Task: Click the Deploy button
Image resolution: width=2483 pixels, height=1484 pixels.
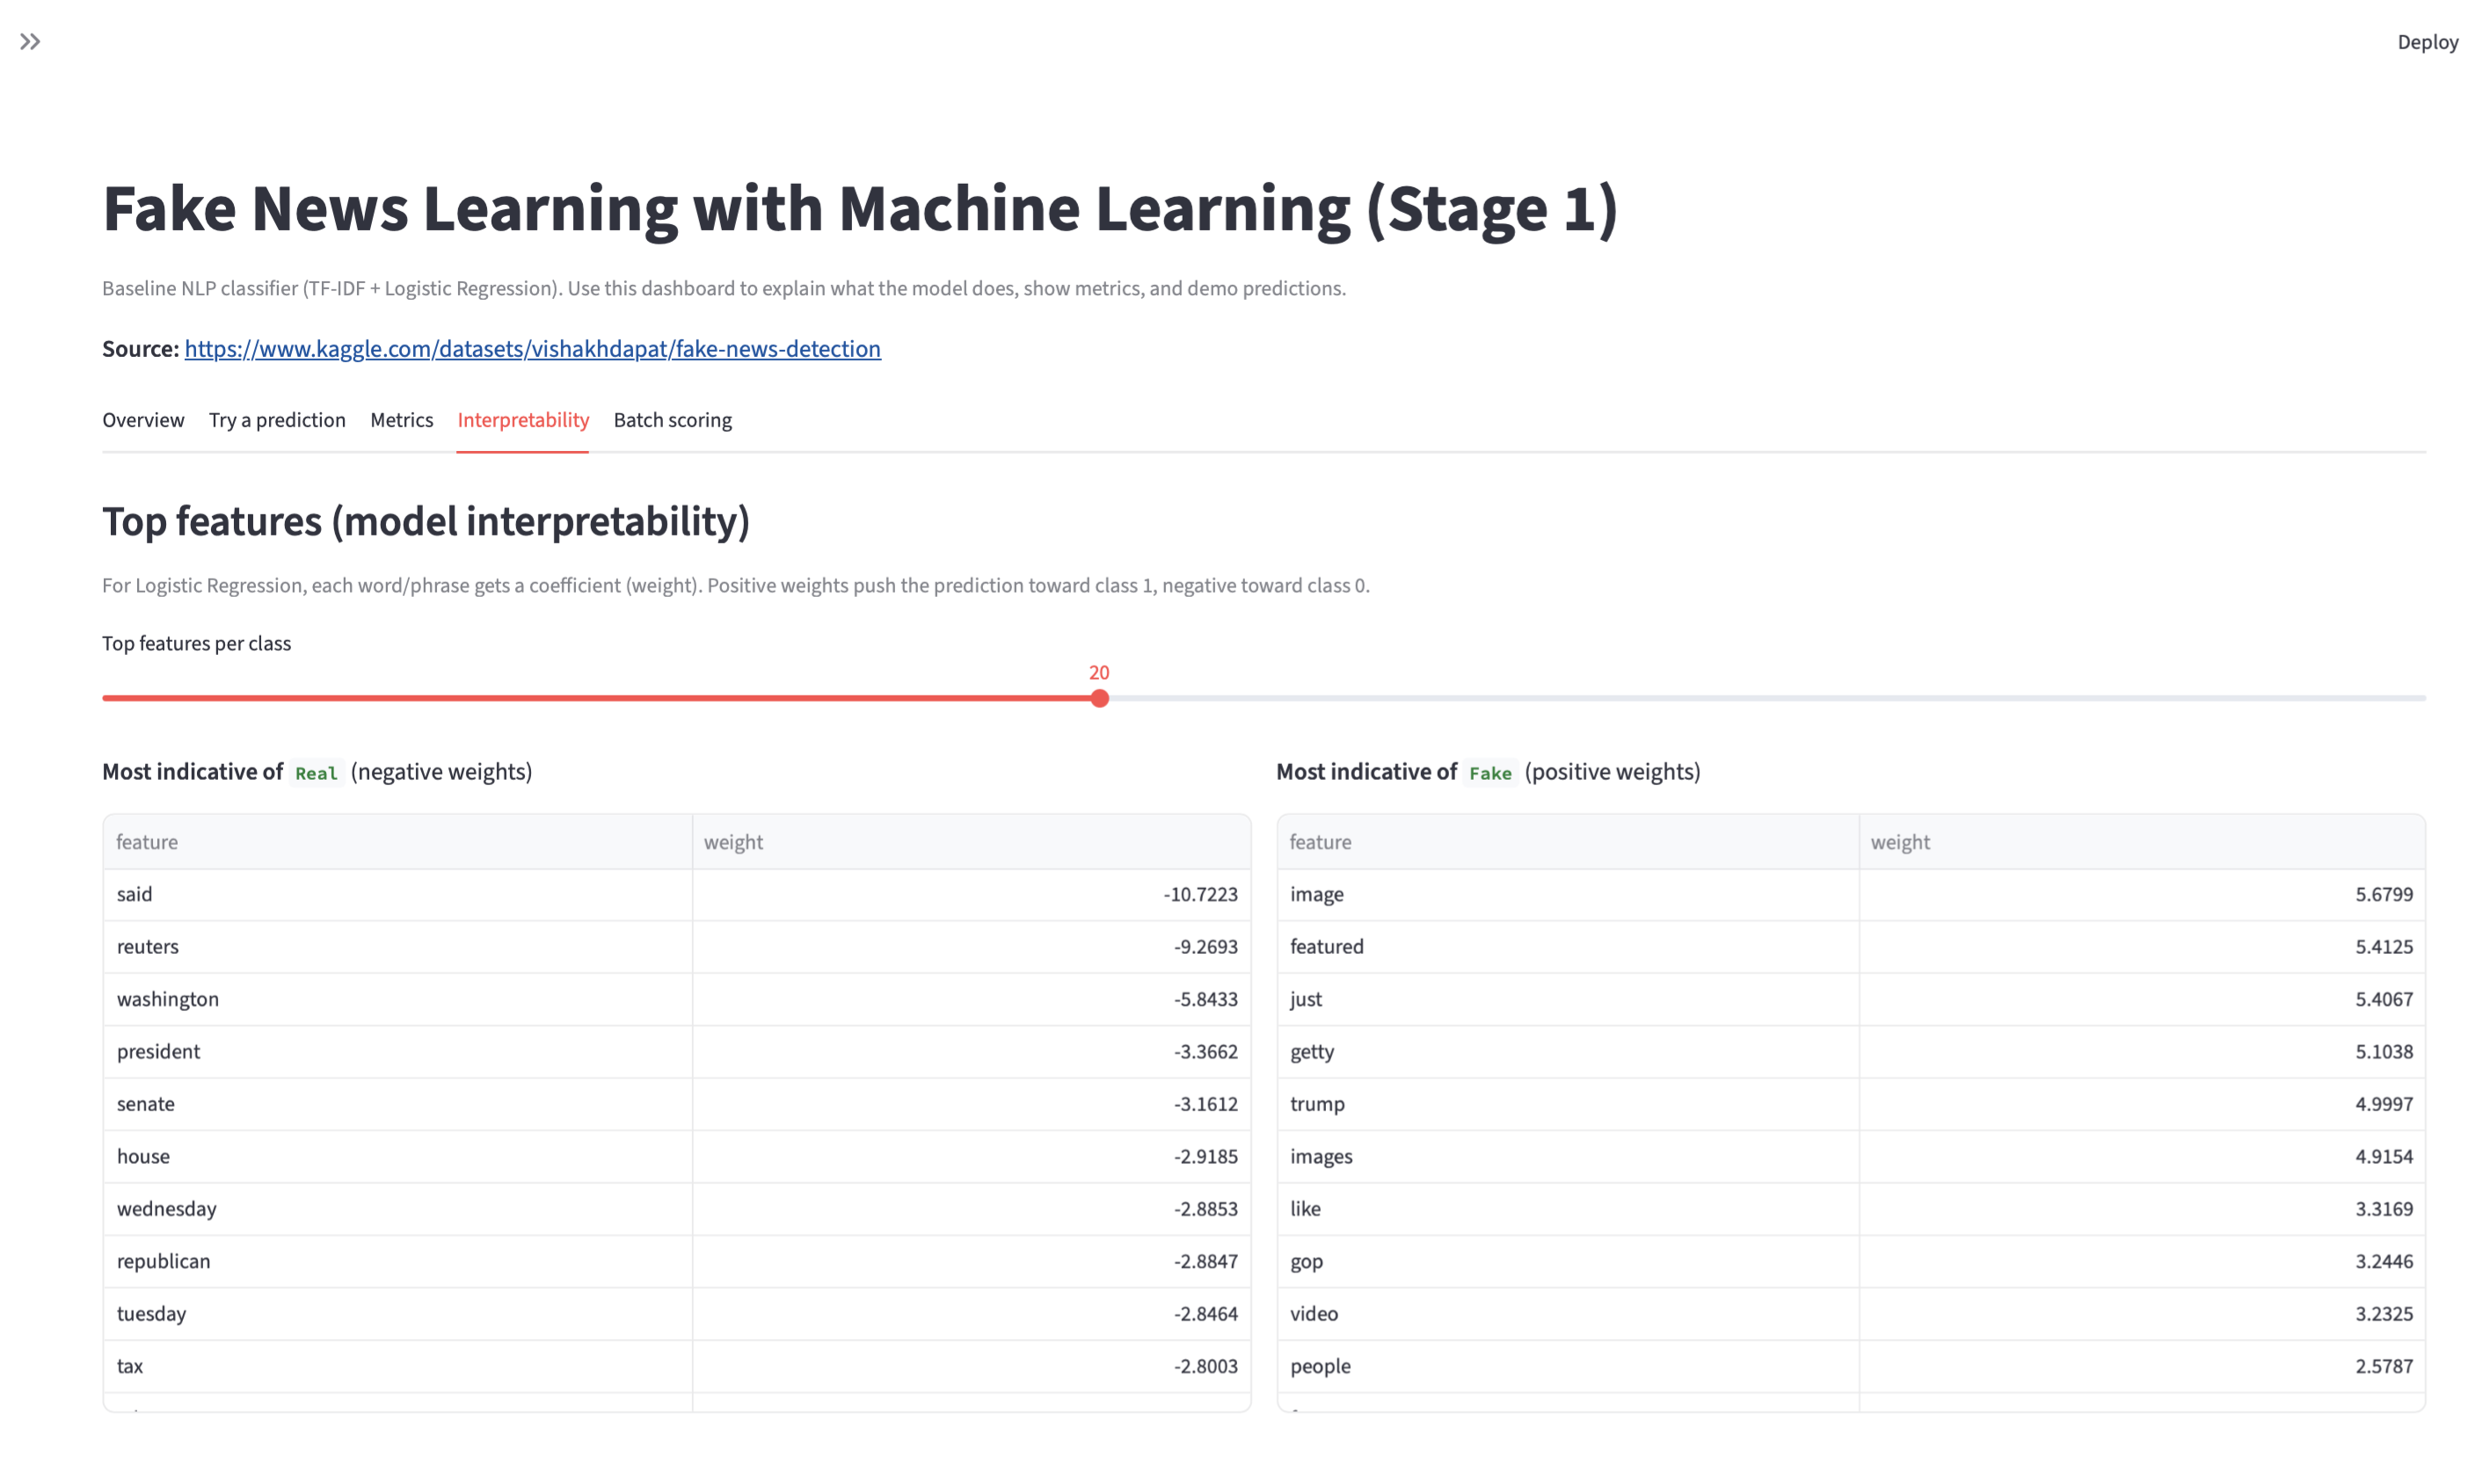Action: (2426, 42)
